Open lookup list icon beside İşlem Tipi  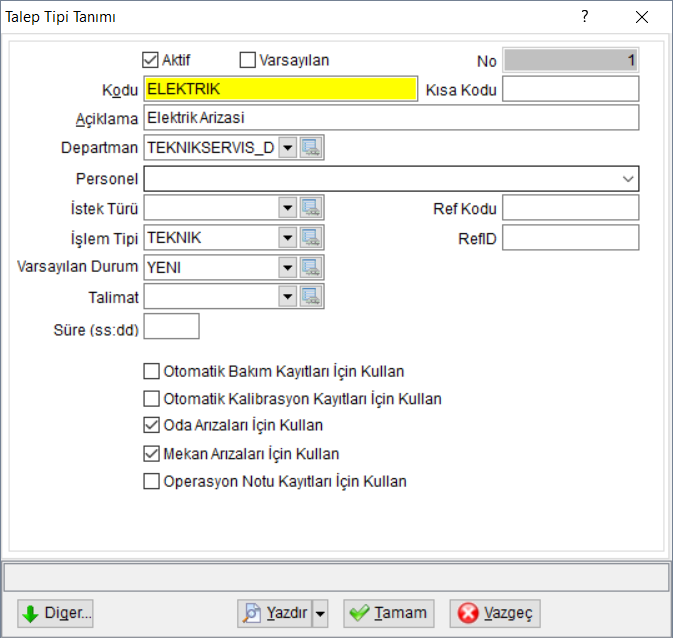311,237
